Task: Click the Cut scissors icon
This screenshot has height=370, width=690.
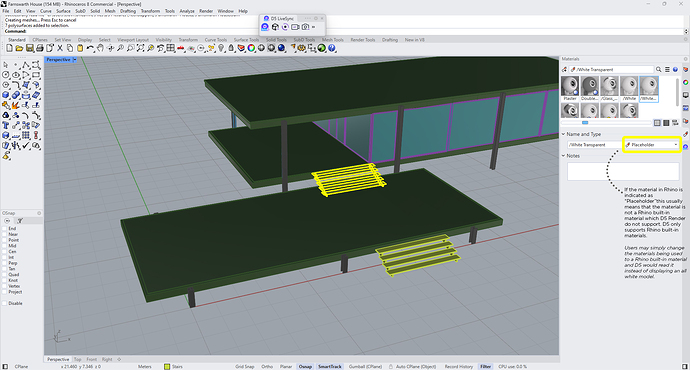Action: tap(60, 48)
